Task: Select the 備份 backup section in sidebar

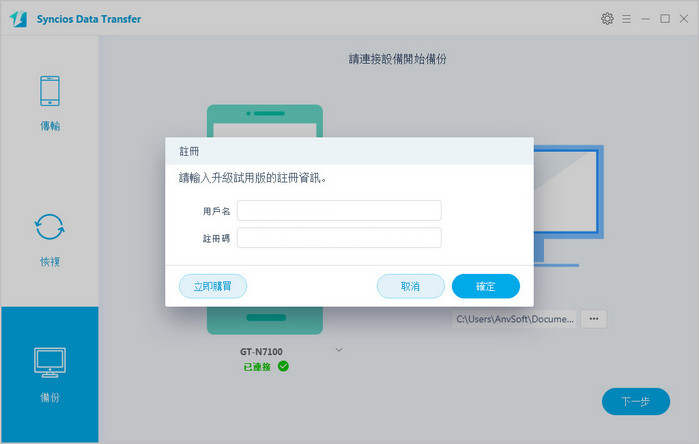Action: pos(49,374)
